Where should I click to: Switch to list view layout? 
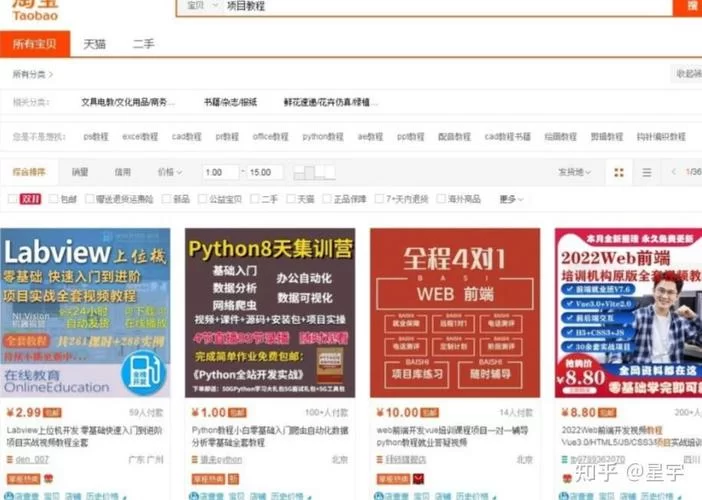(646, 172)
